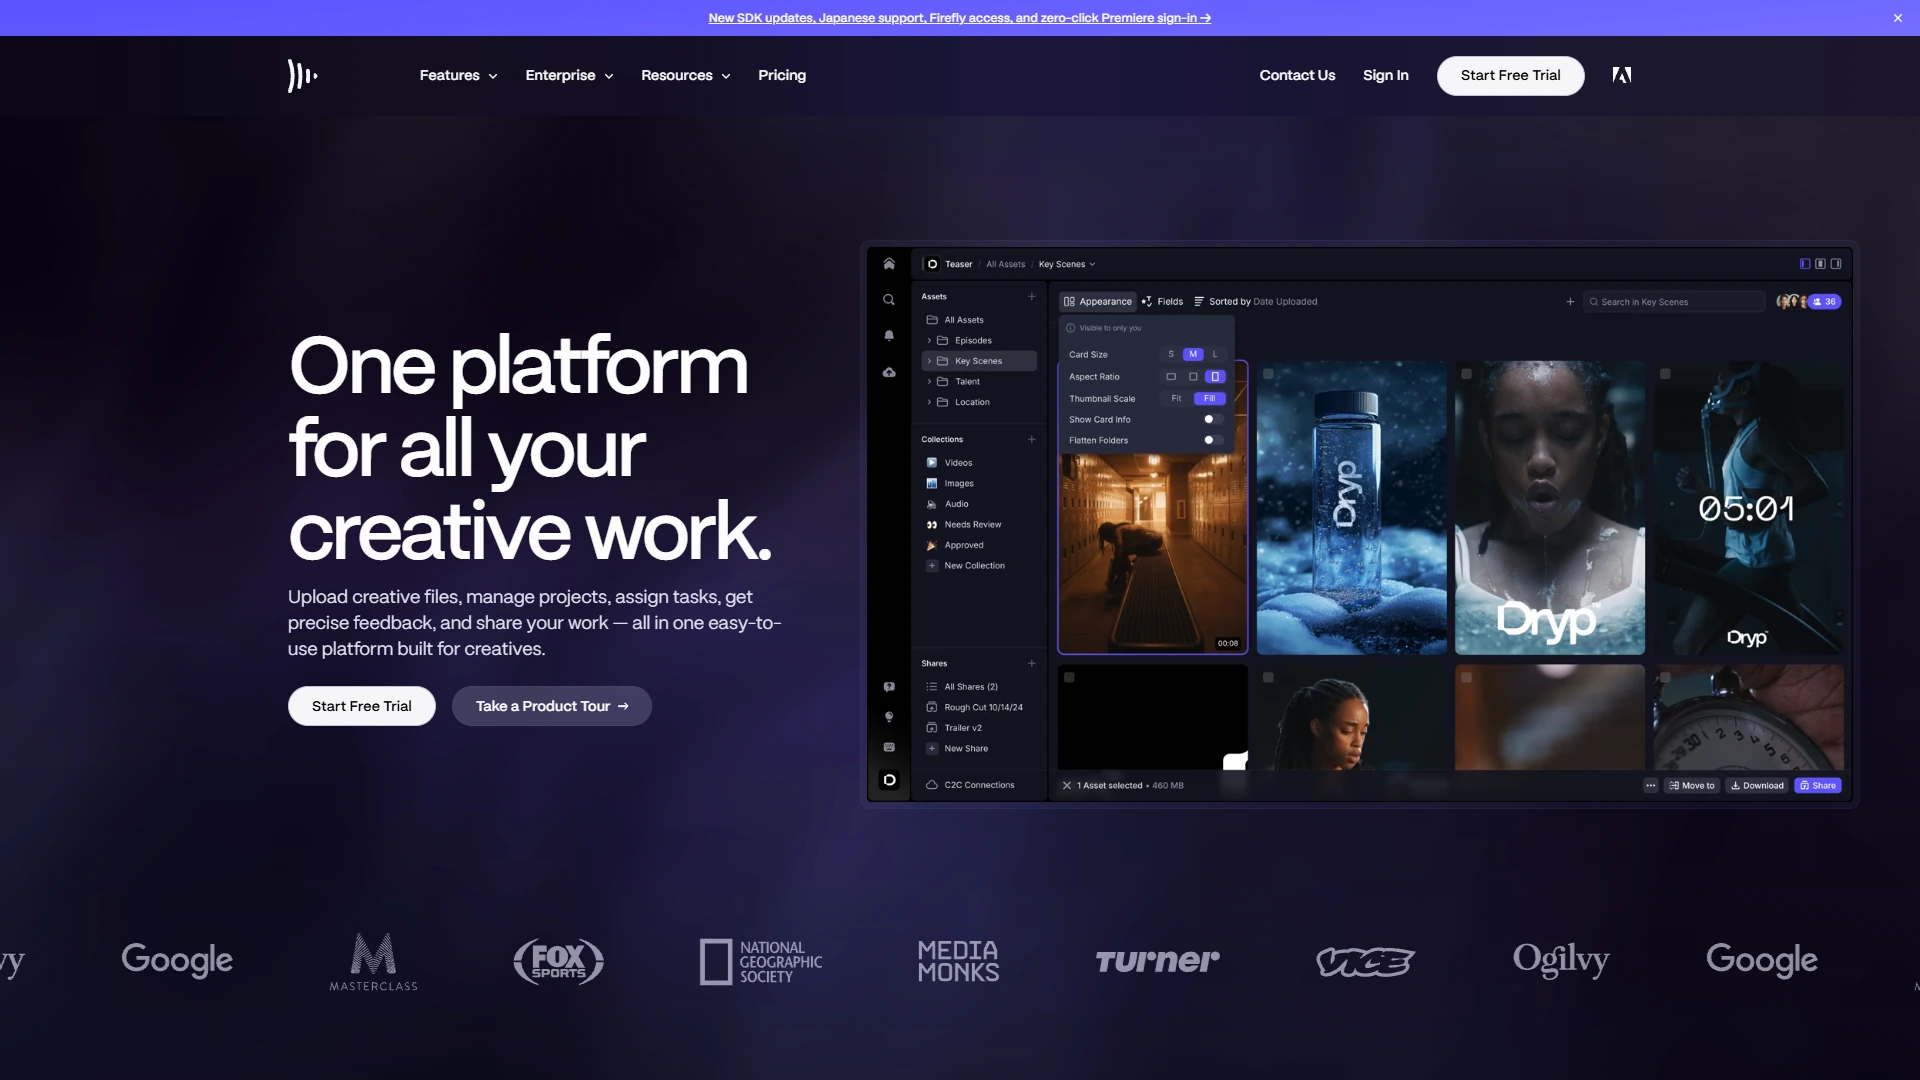The image size is (1920, 1080).
Task: Check the checkbox on the 05:01 runner thumbnail
Action: tap(1665, 374)
